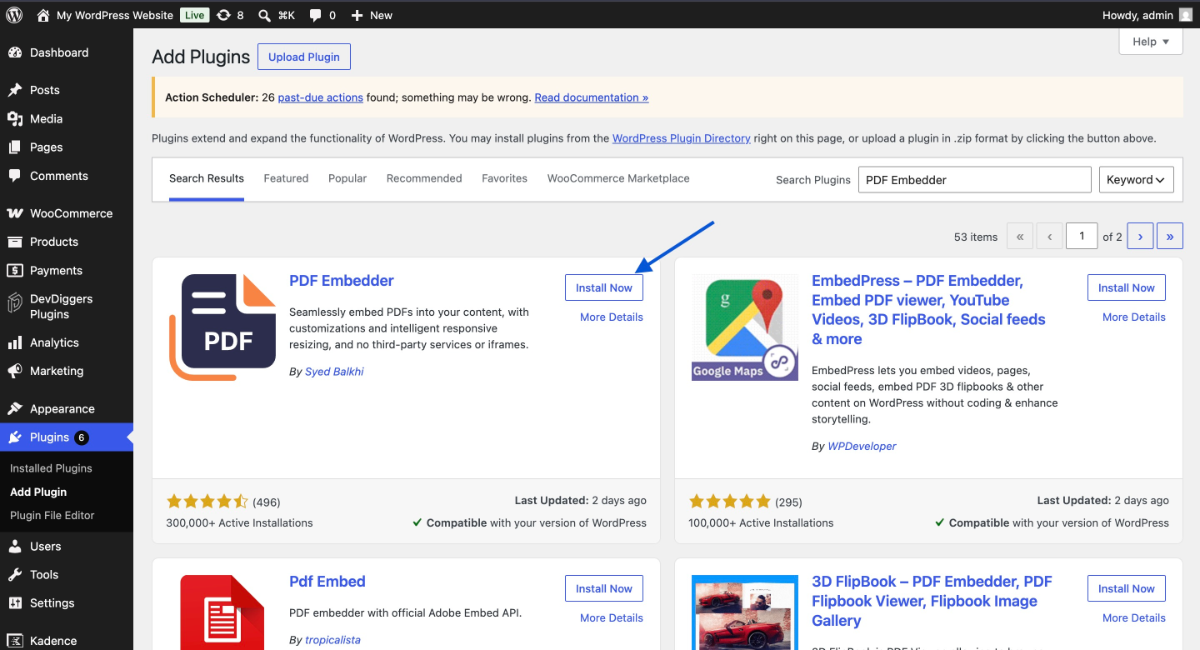1200x650 pixels.
Task: Install the EmbedPress plugin
Action: tap(1126, 288)
